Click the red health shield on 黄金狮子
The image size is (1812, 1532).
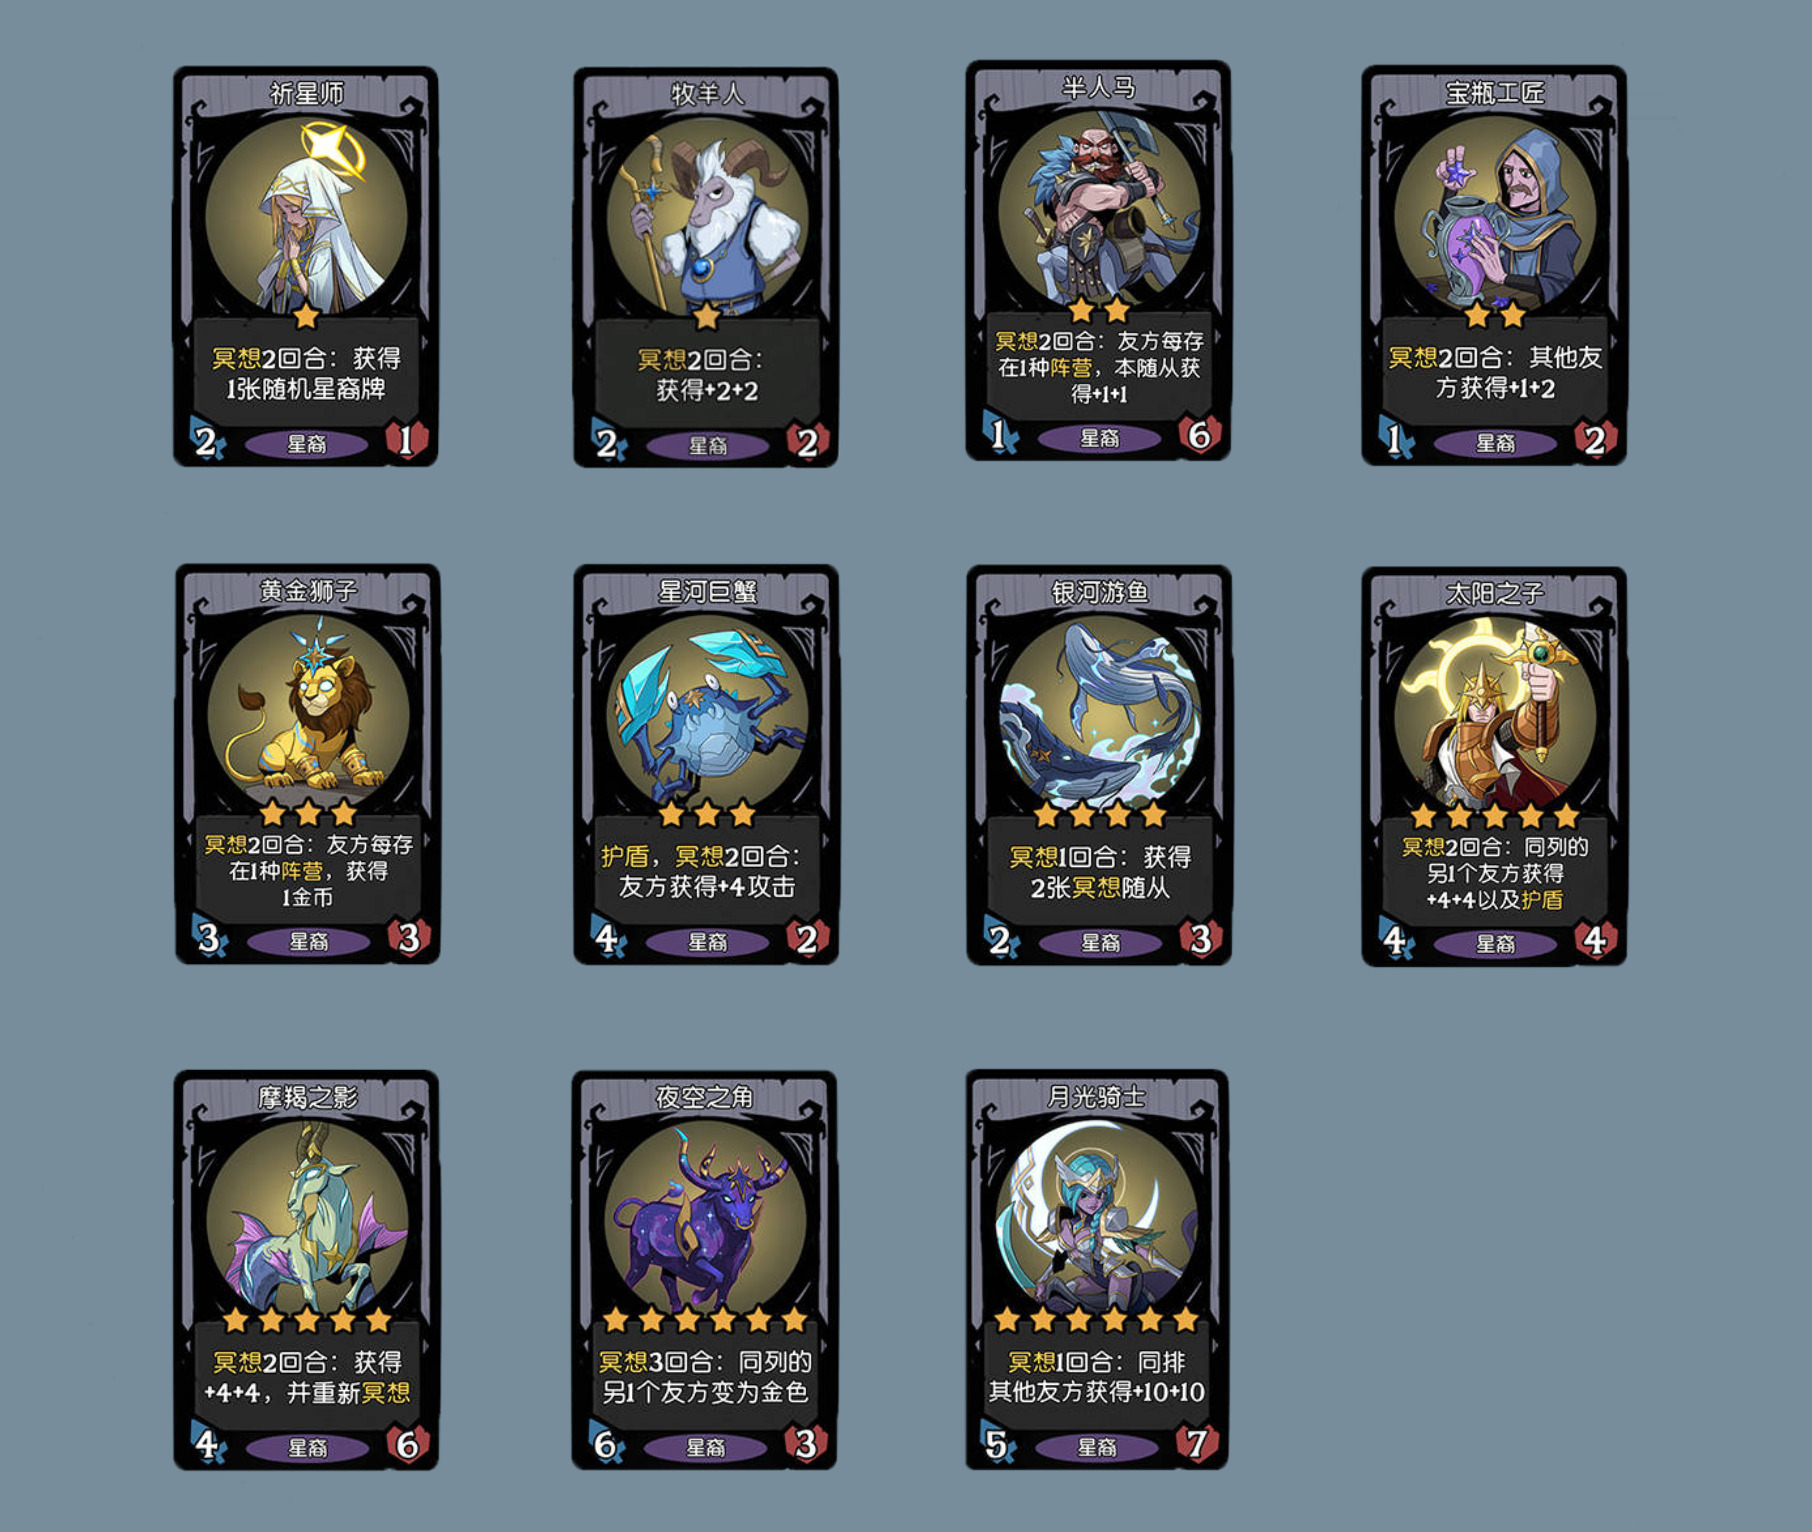pos(409,937)
